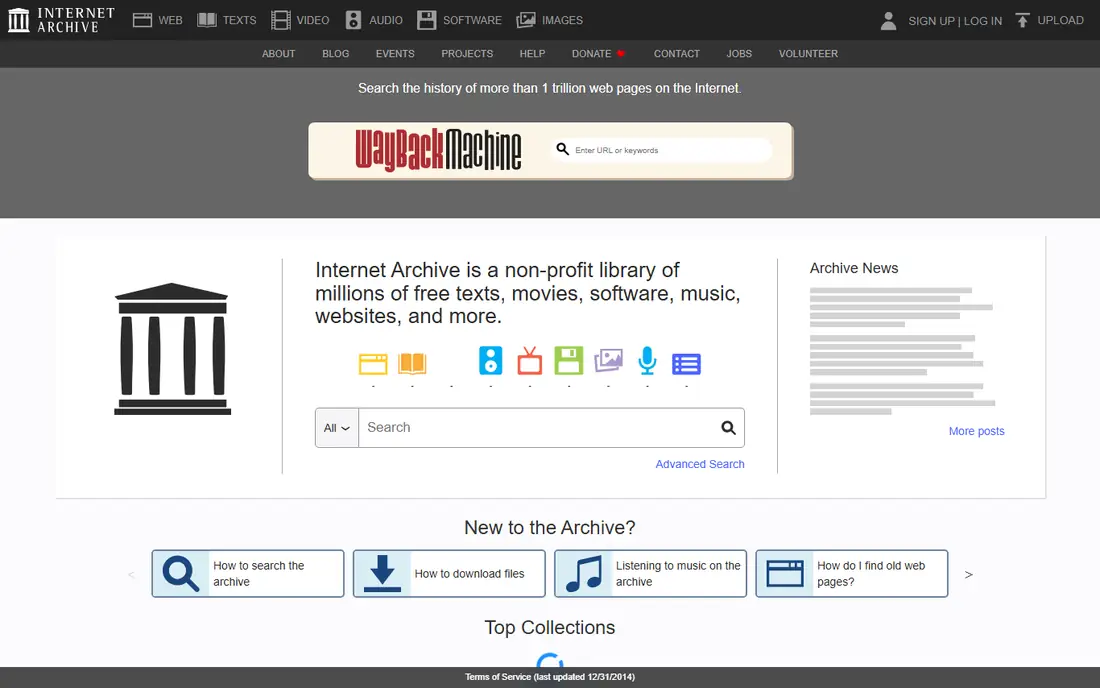The image size is (1100, 688).
Task: Click the blue speaker audio icon
Action: 490,360
